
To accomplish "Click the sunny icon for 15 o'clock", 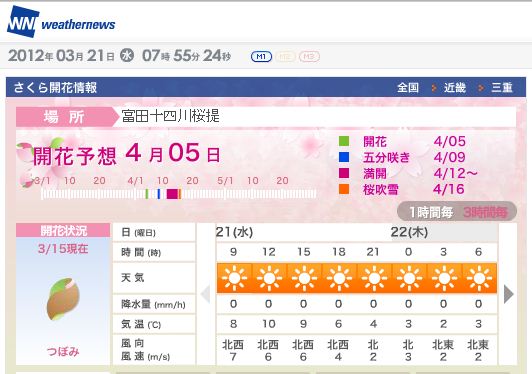I will [x=304, y=278].
